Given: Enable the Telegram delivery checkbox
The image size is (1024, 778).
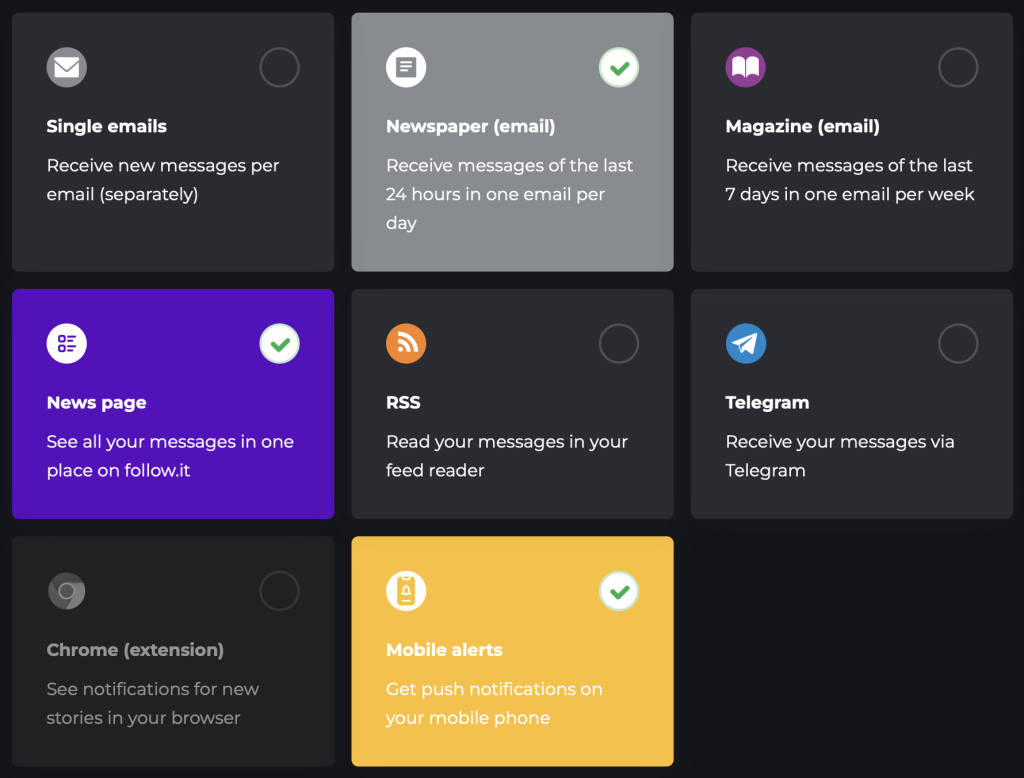Looking at the screenshot, I should coord(958,344).
